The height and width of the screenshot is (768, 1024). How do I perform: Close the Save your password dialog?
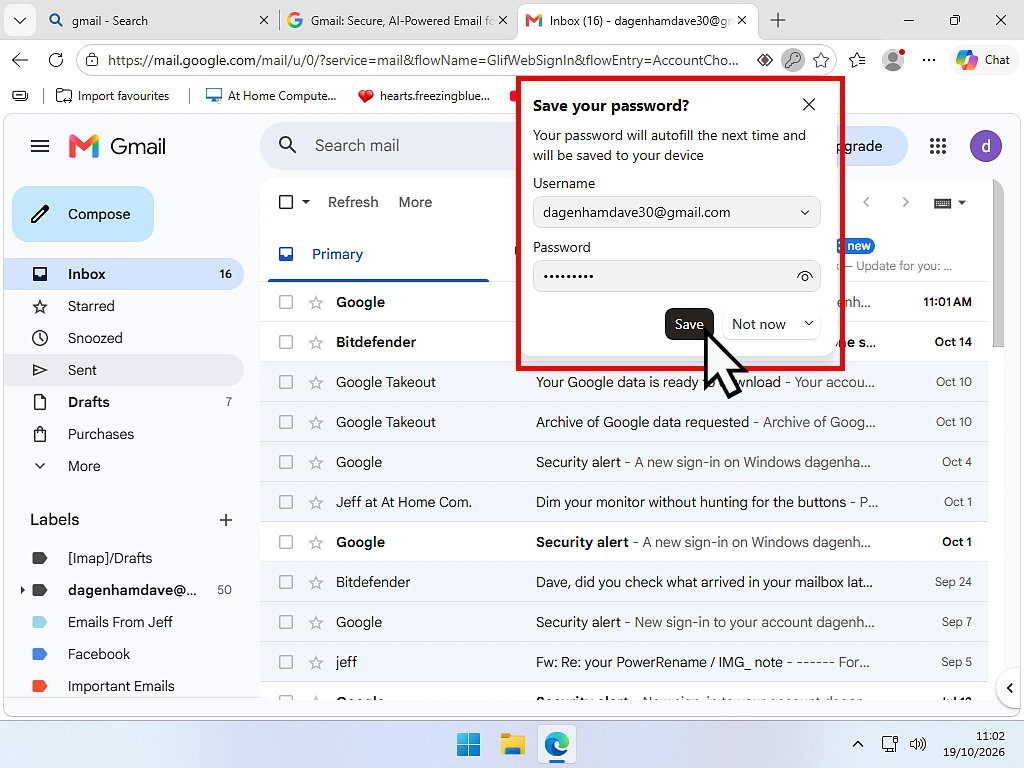[x=808, y=104]
